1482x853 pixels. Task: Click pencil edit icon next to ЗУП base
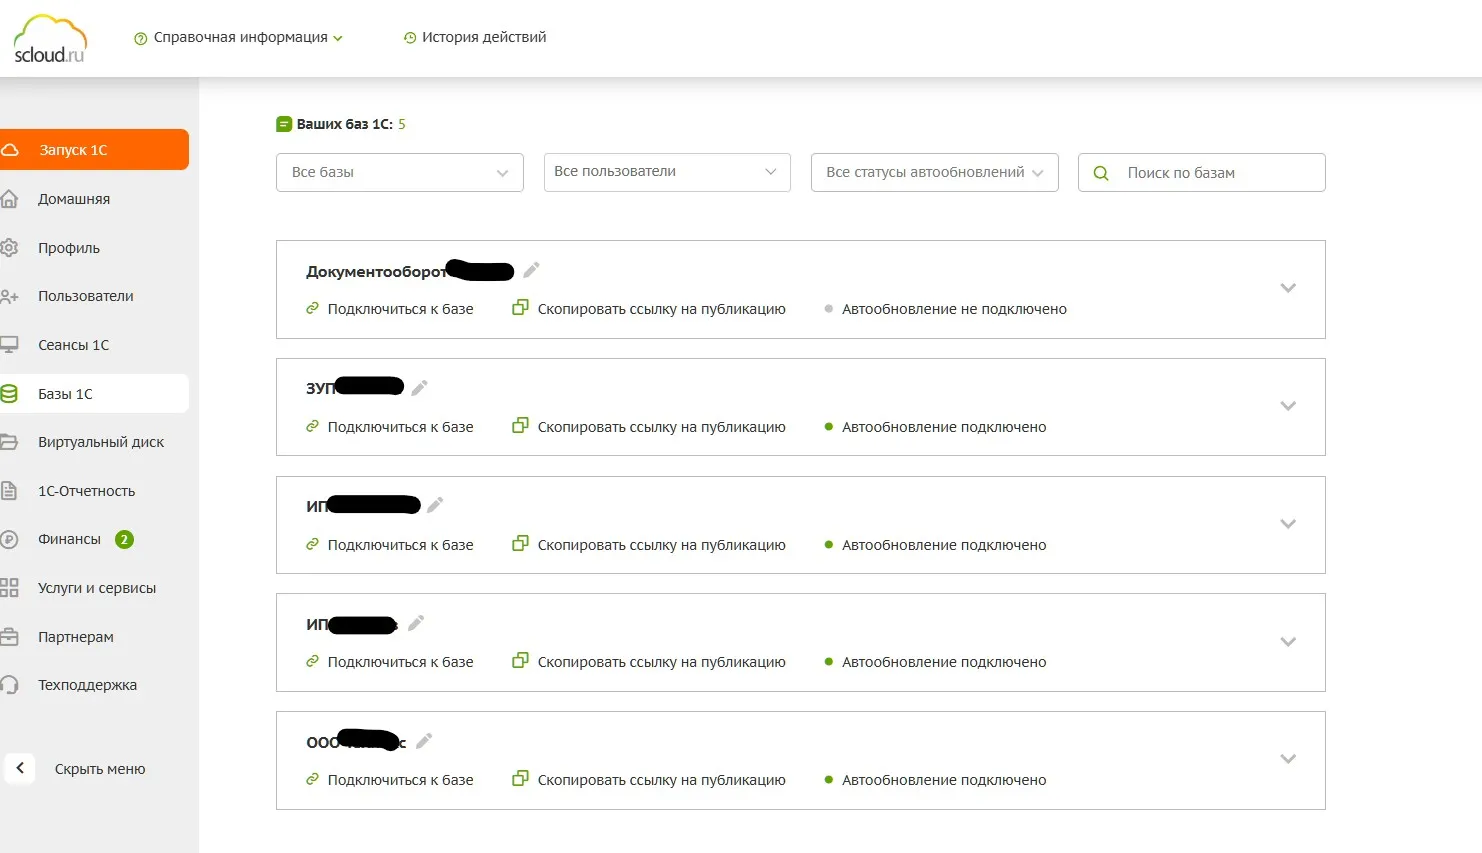[420, 387]
